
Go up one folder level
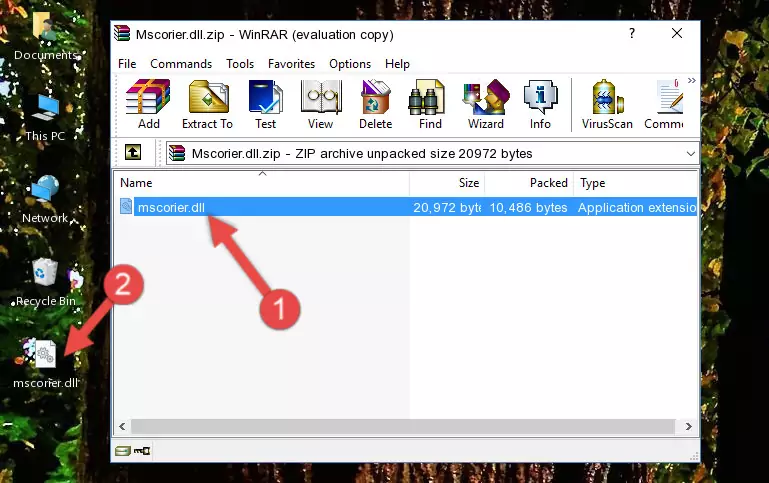pyautogui.click(x=133, y=153)
